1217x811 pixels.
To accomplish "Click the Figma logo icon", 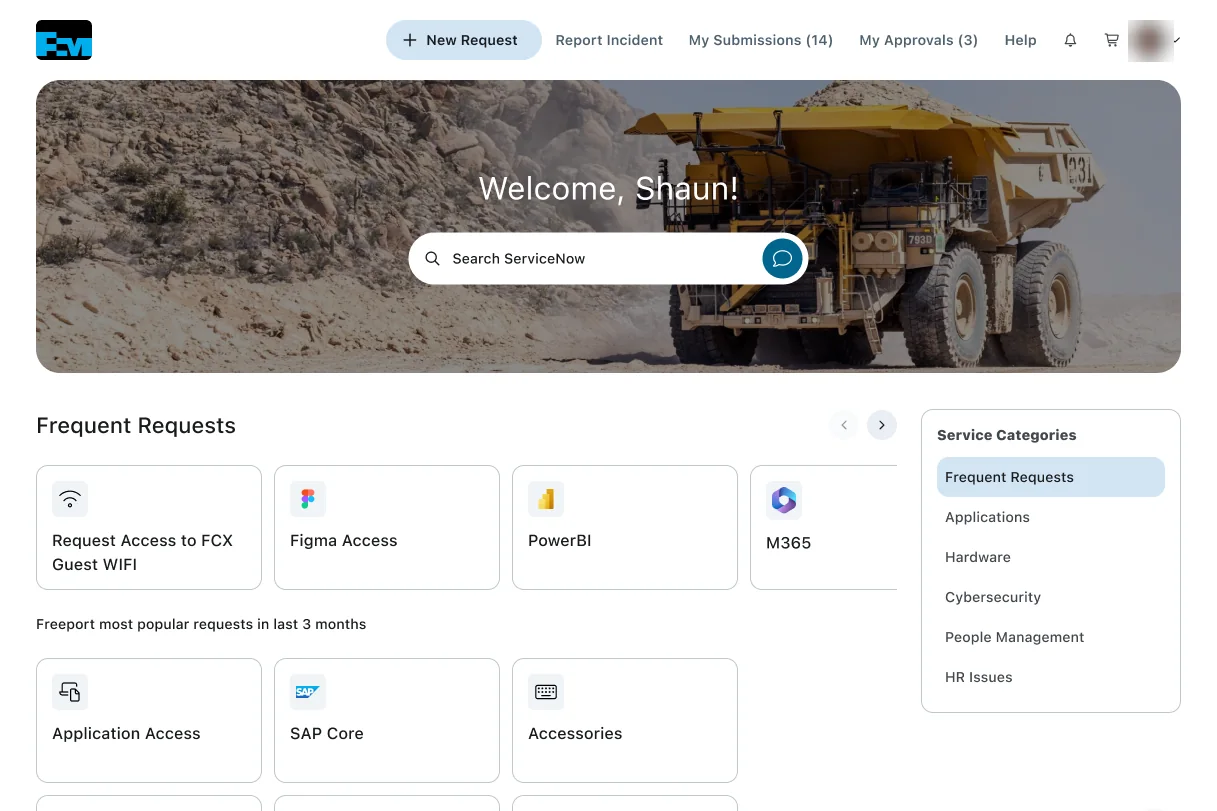I will click(x=308, y=499).
